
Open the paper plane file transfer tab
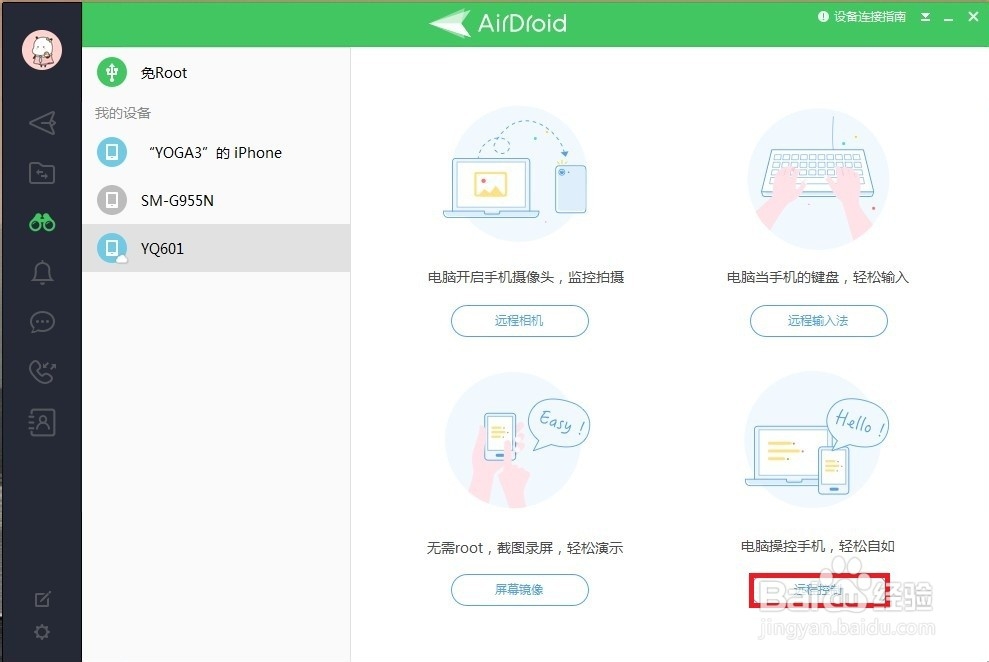[x=42, y=123]
